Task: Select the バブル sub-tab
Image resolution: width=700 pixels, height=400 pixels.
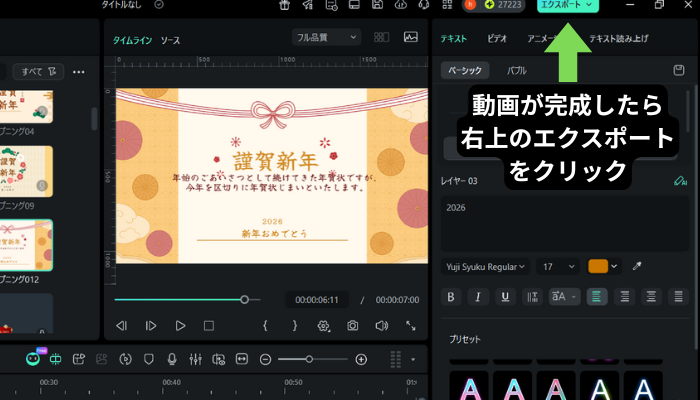Action: [517, 71]
